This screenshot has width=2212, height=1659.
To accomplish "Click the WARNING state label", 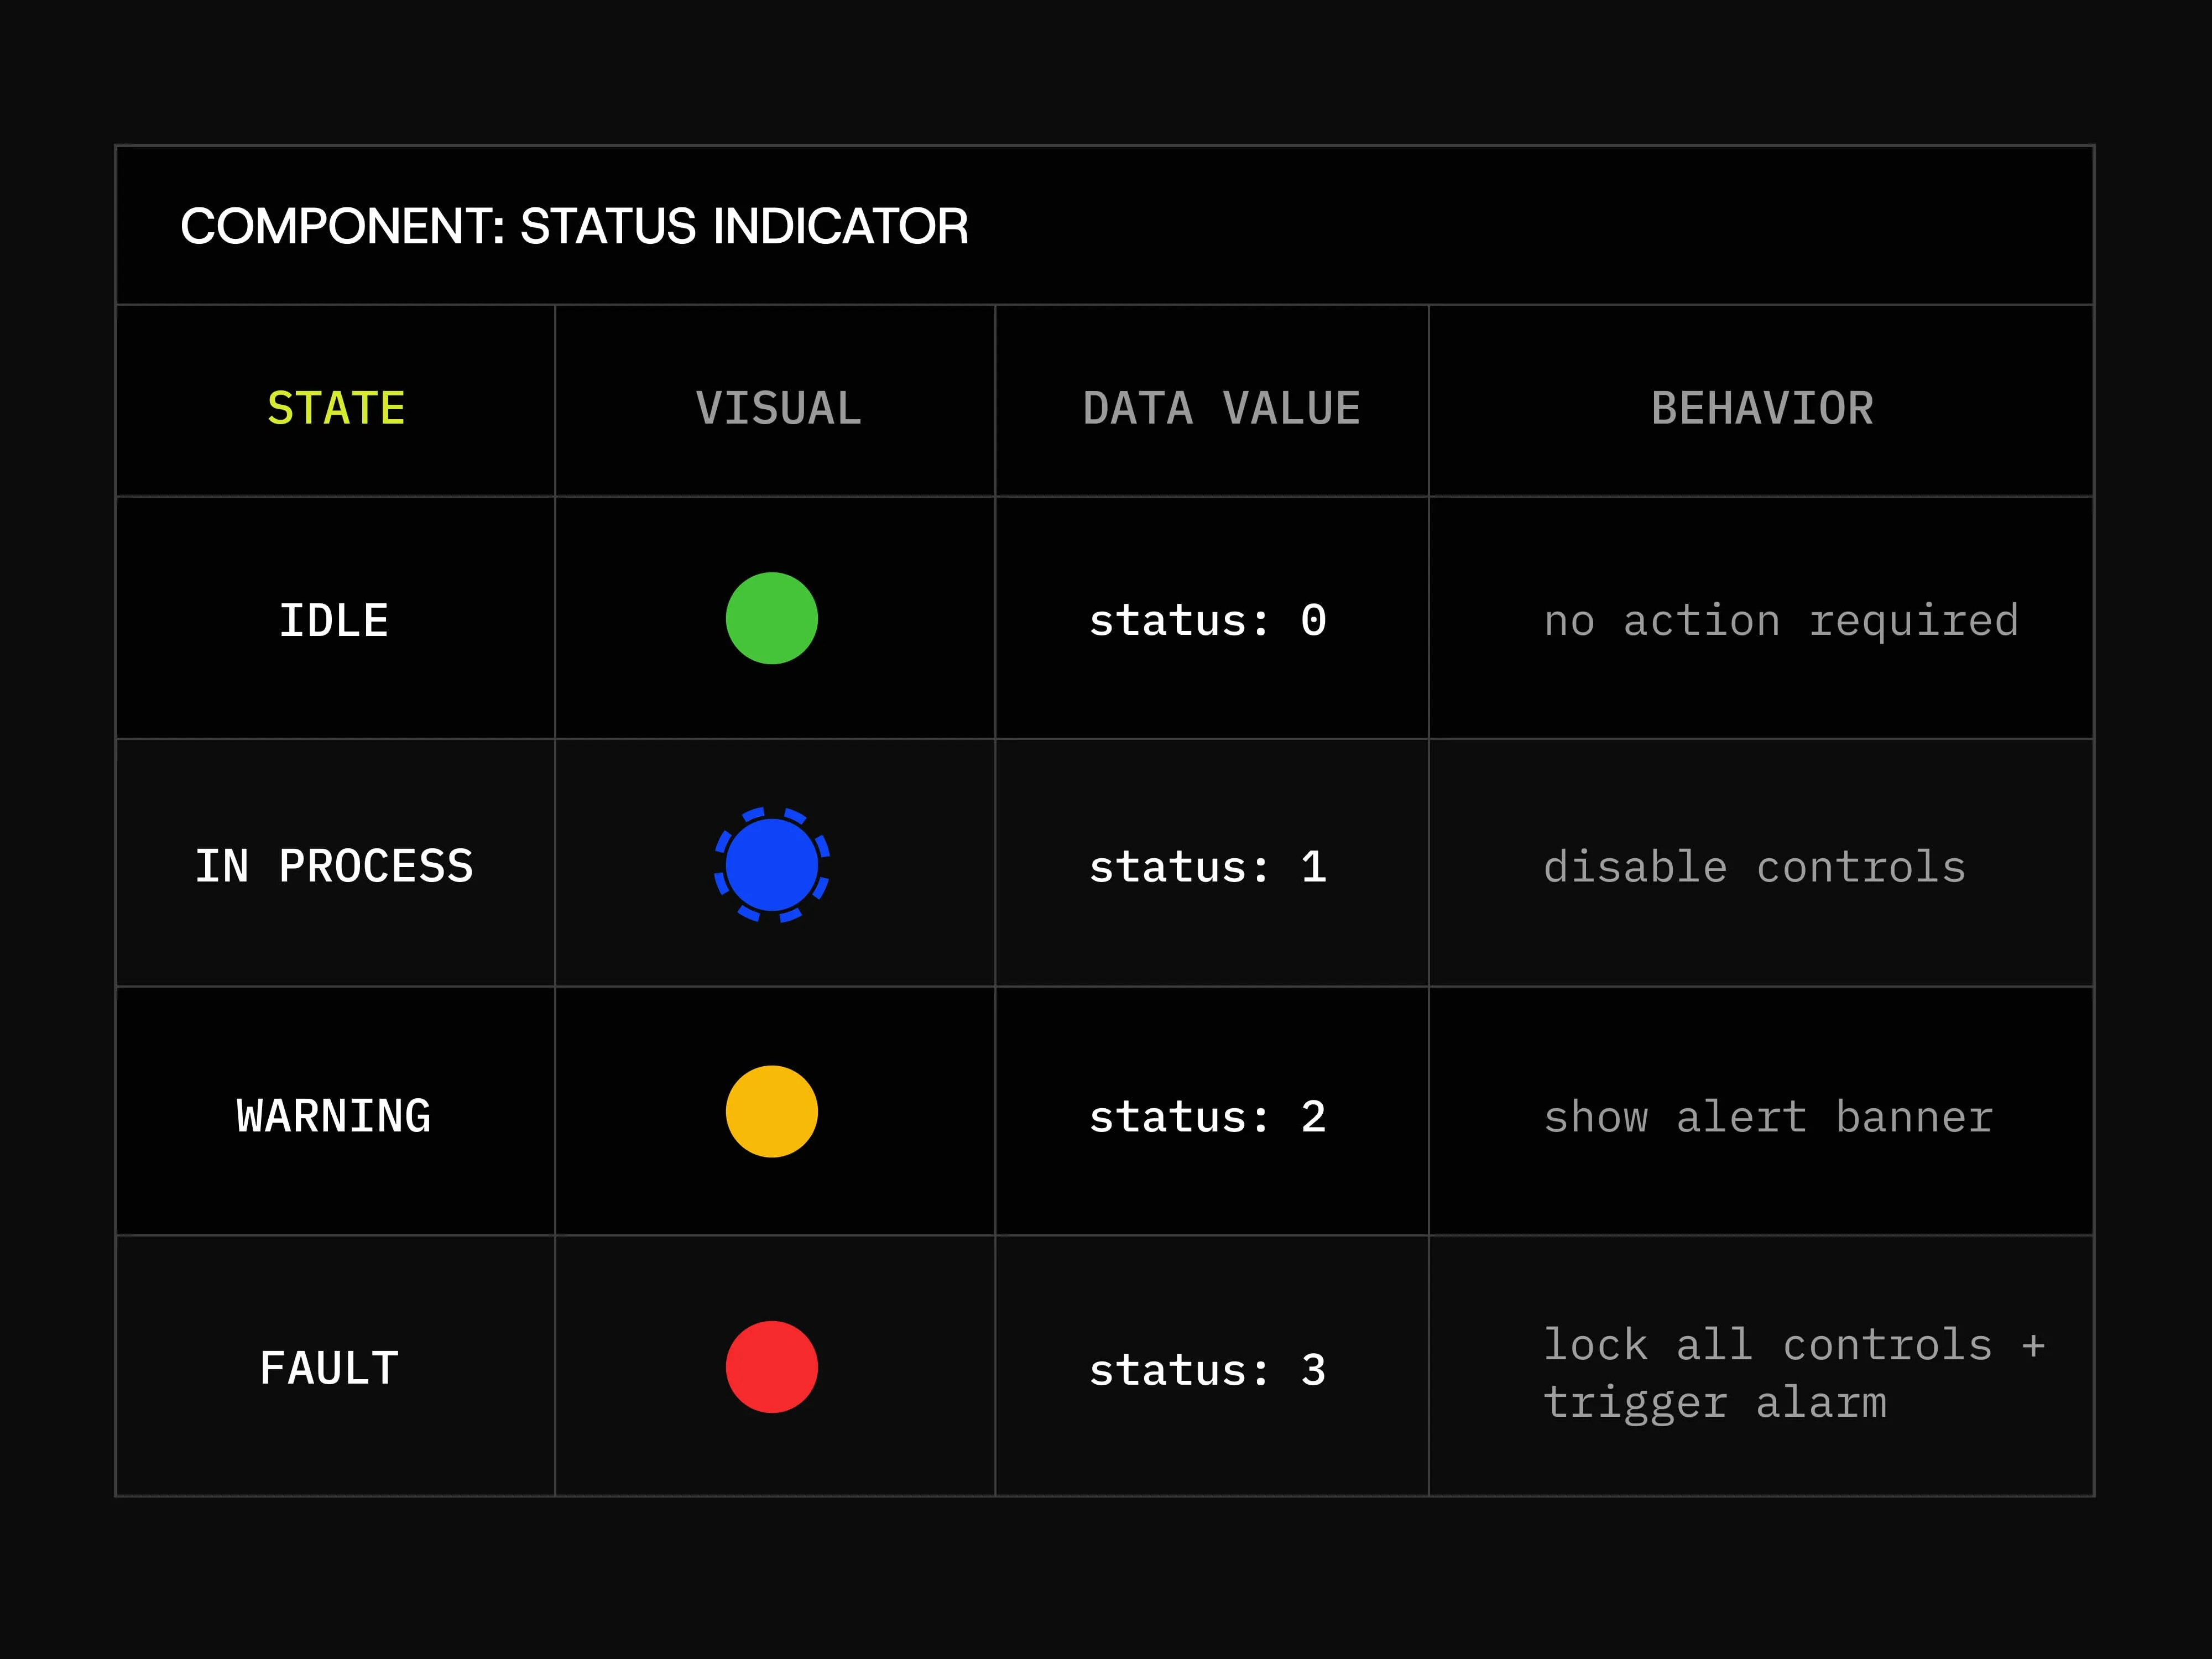I will pyautogui.click(x=333, y=1115).
